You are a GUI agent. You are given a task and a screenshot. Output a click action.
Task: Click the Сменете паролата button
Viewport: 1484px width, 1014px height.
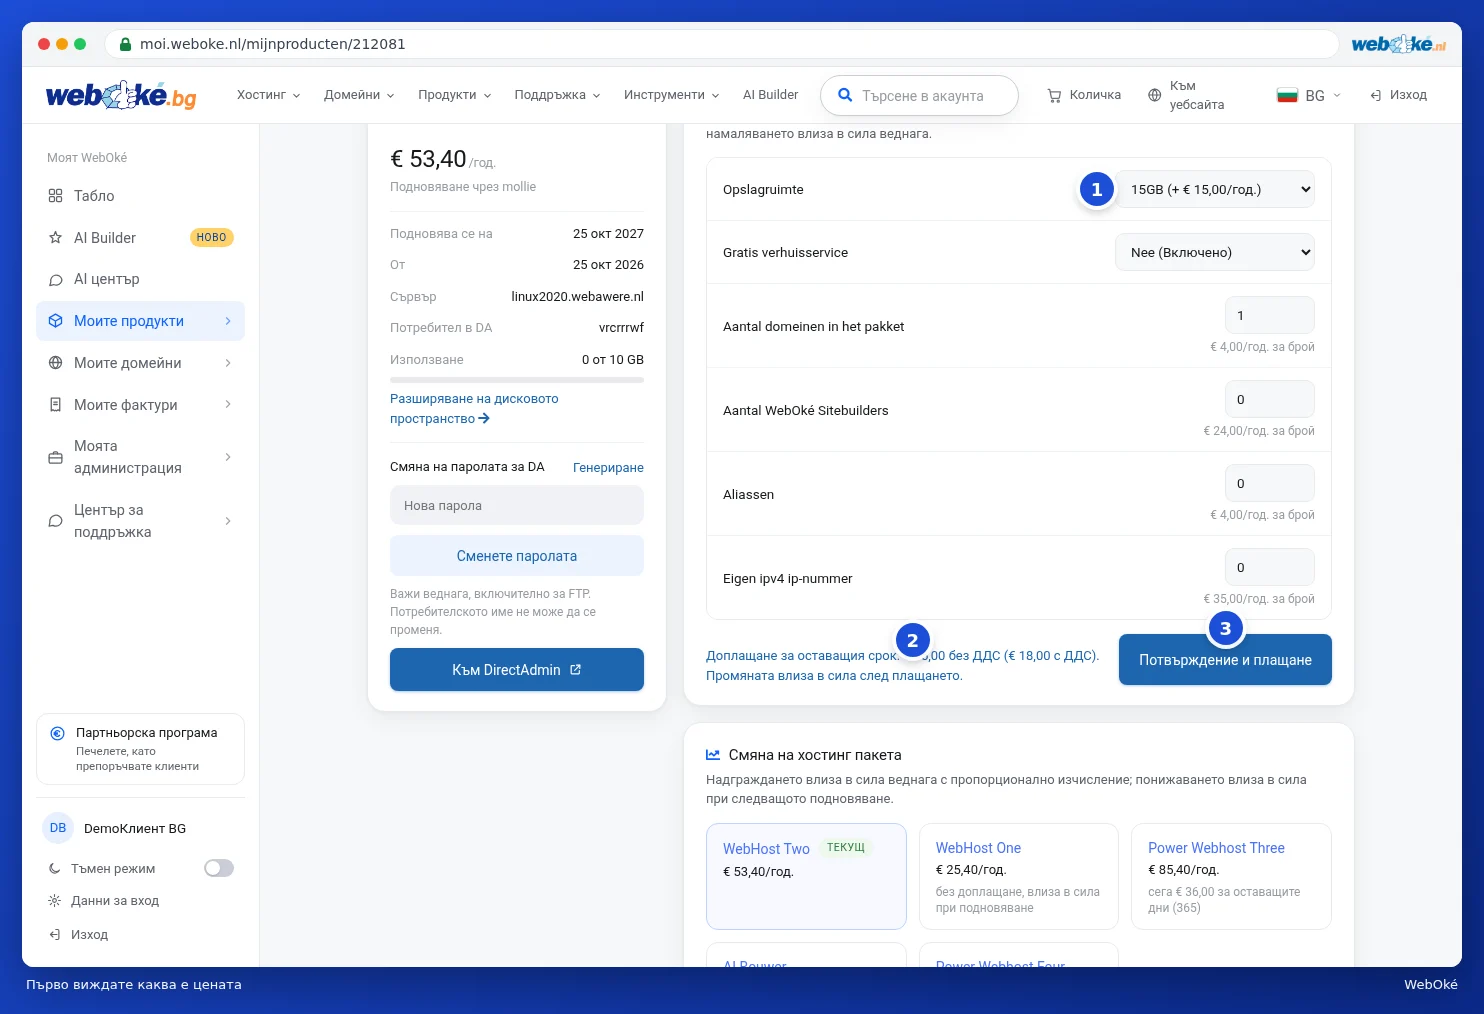[x=517, y=556]
